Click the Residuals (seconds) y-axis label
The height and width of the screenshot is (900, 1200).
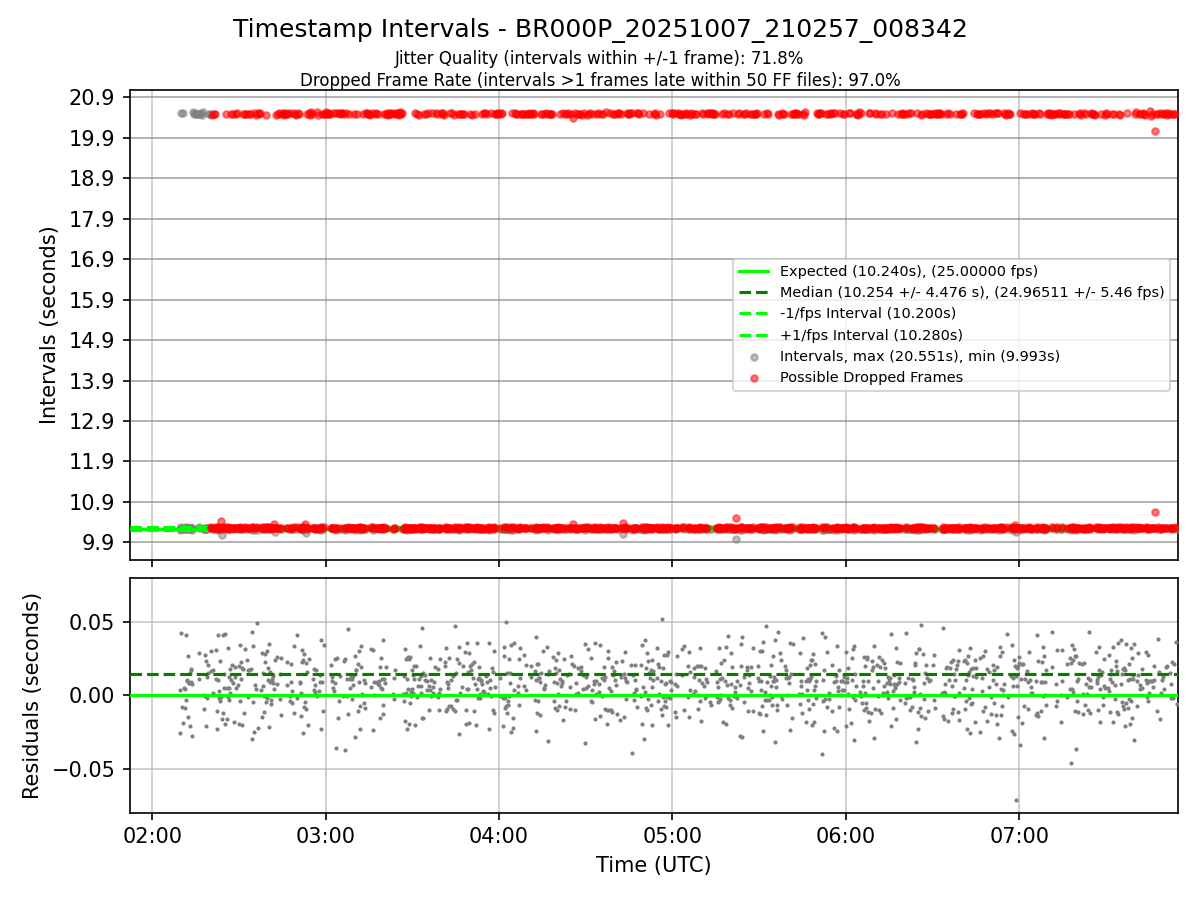[31, 696]
